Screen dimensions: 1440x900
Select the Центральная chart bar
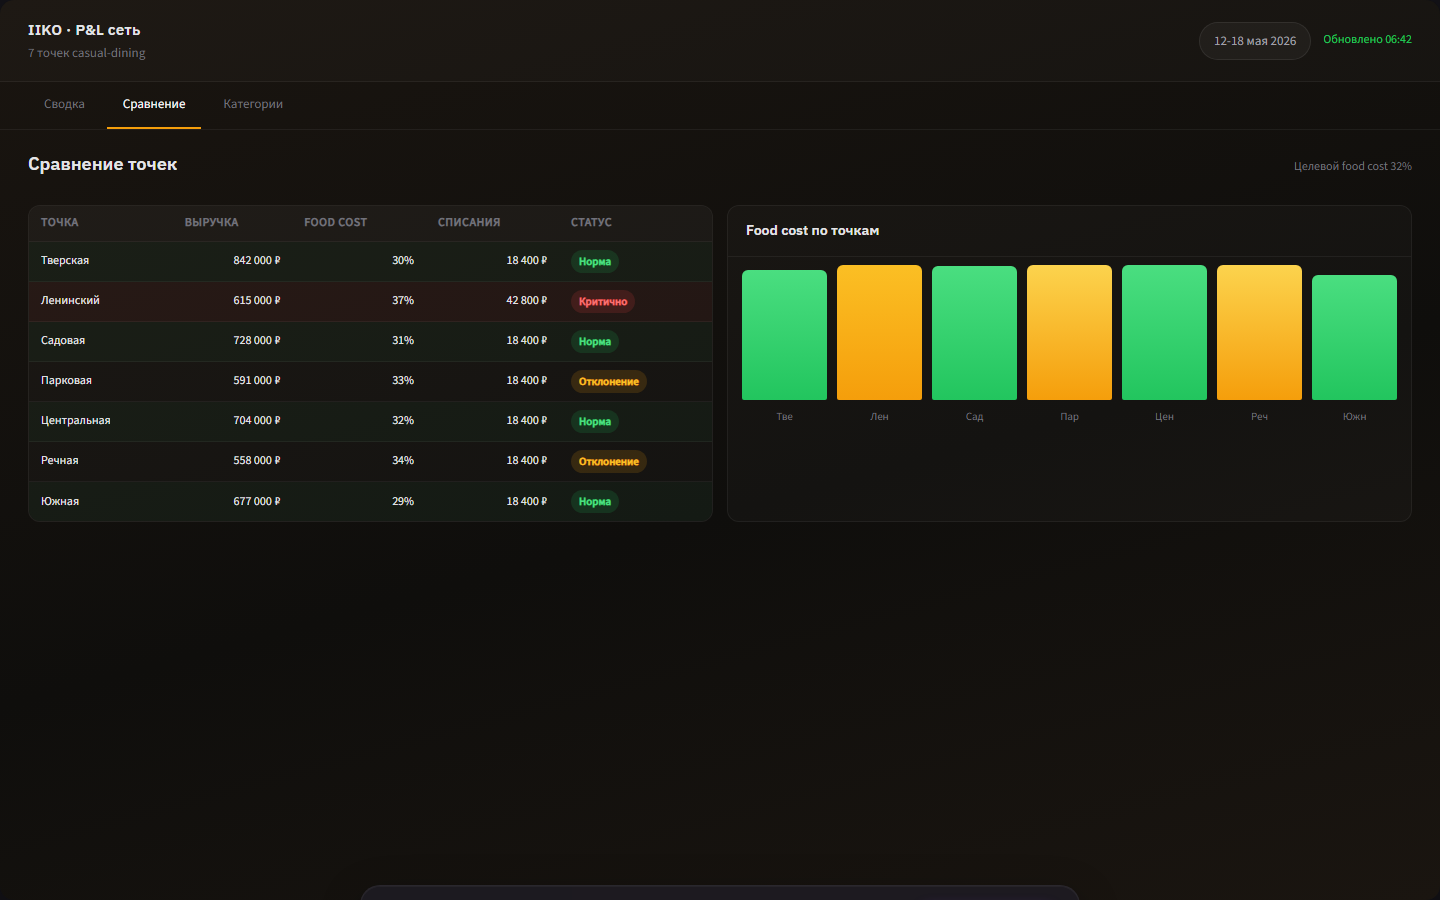1164,332
